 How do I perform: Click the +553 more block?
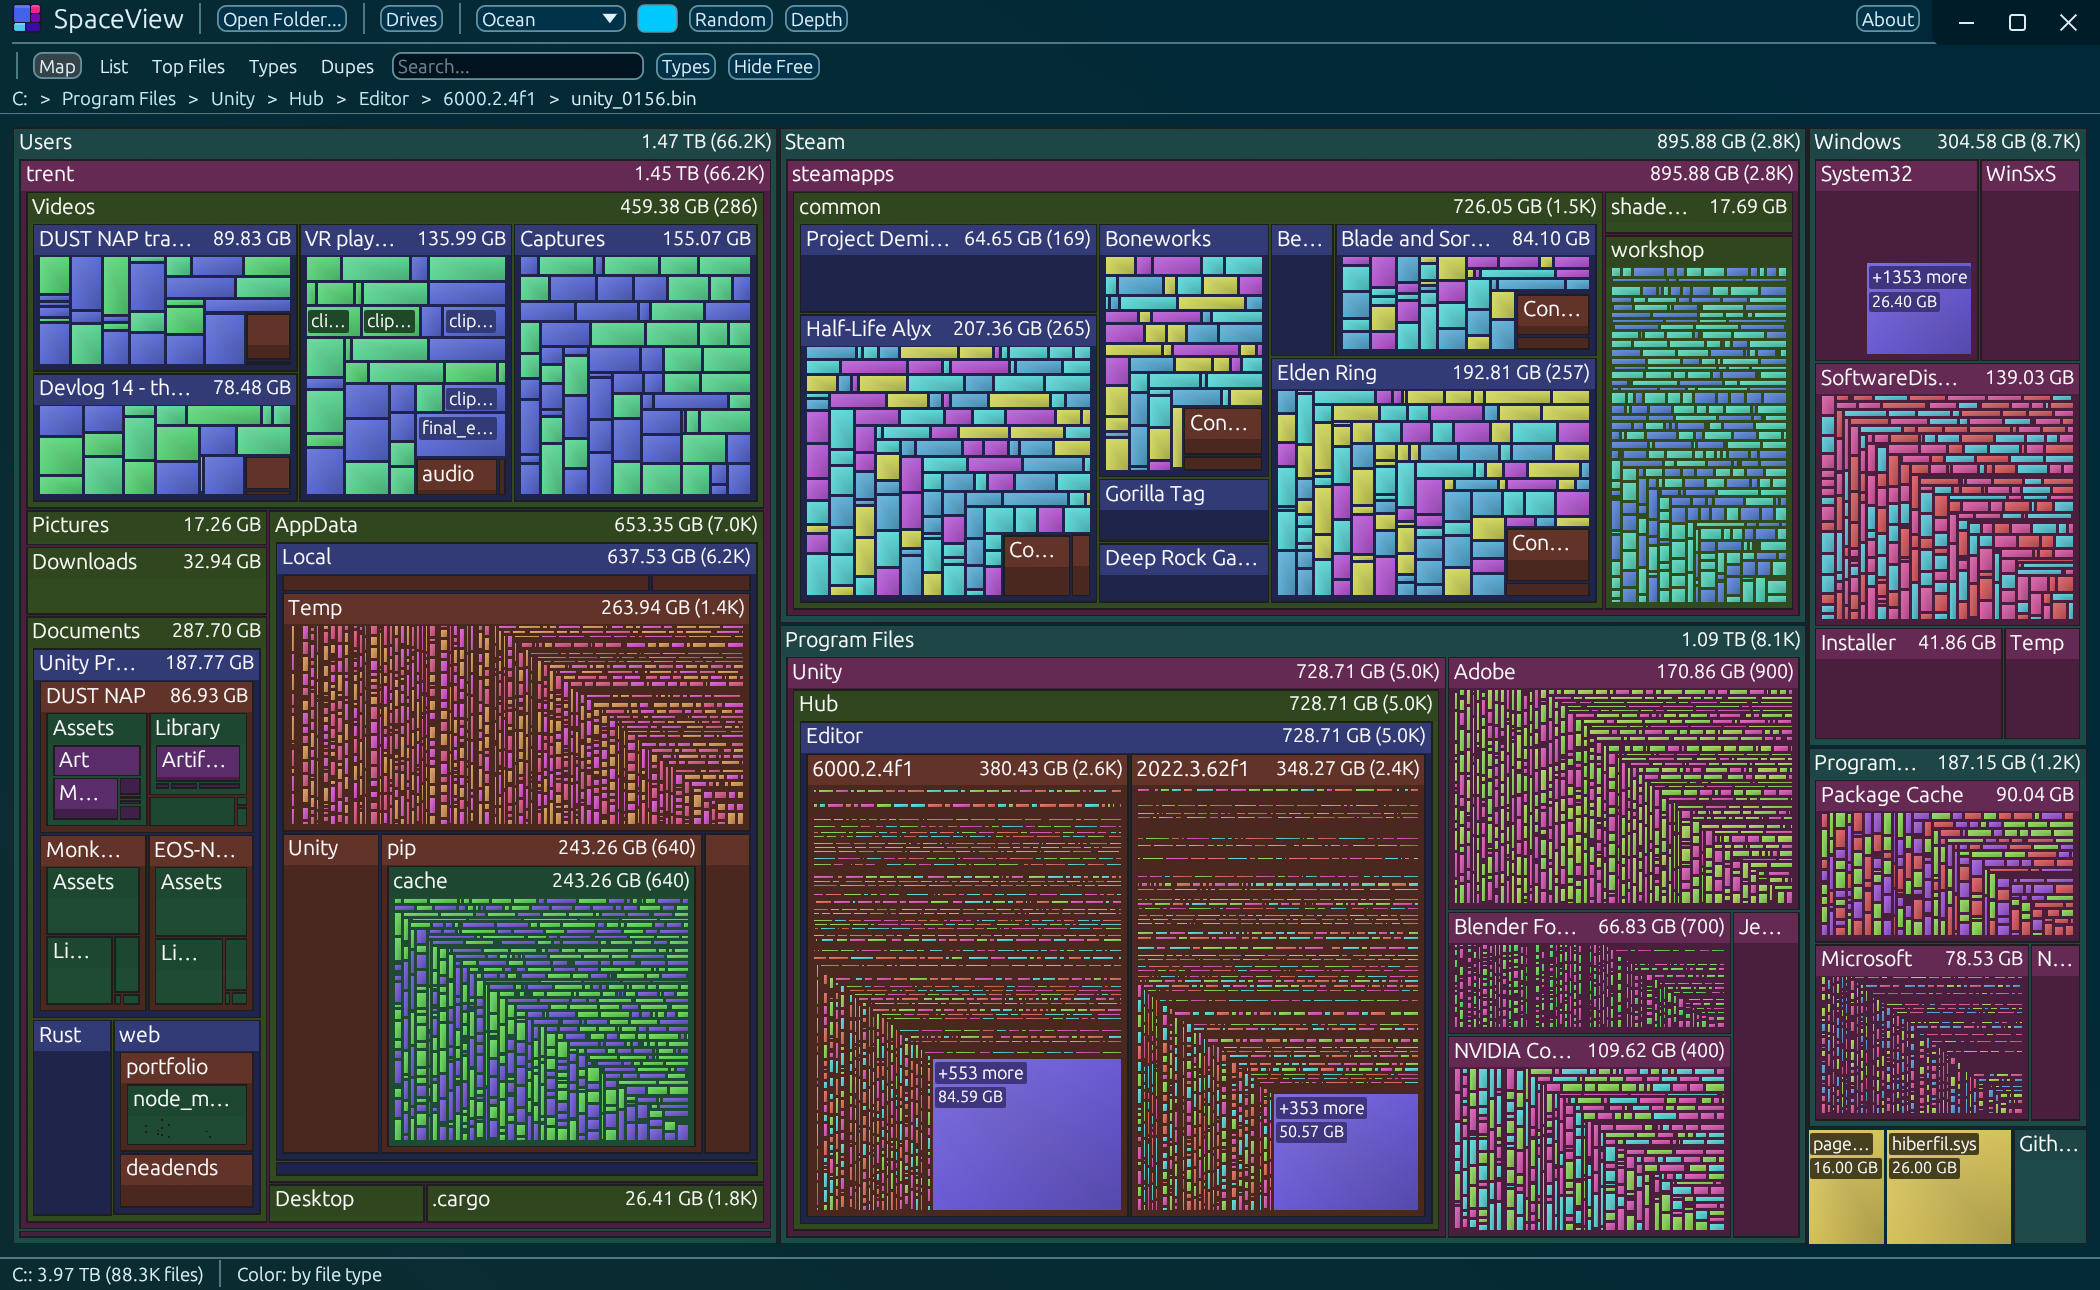click(1025, 1134)
